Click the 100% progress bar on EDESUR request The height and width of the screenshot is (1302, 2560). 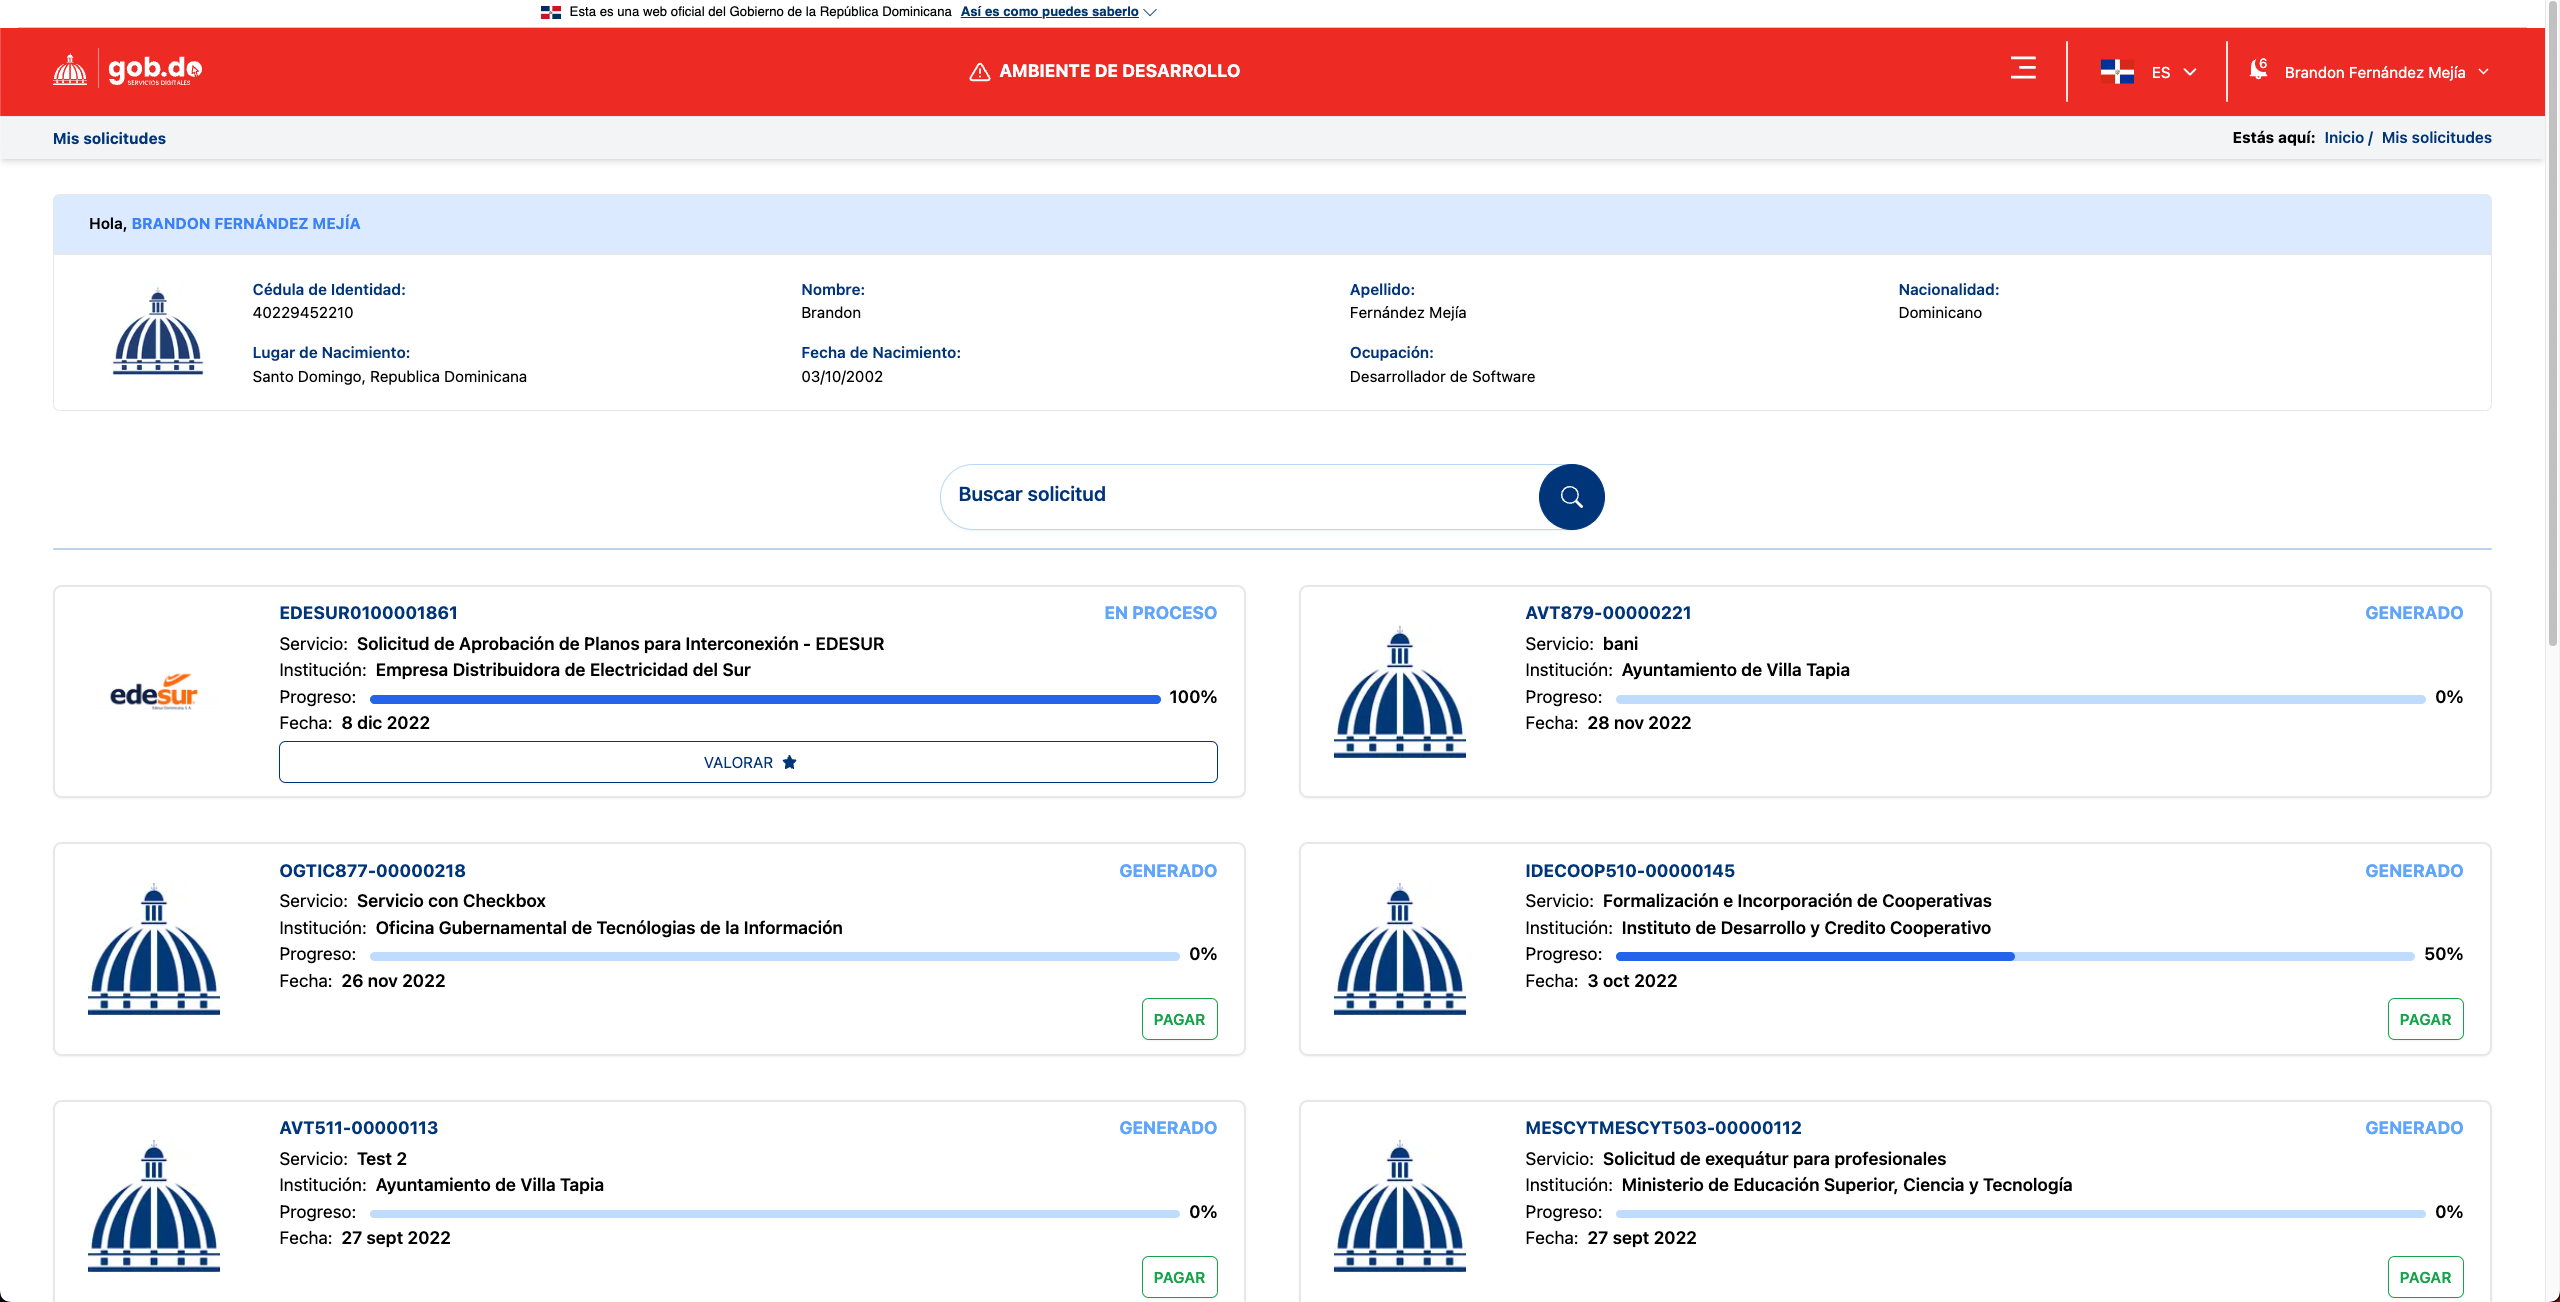tap(765, 699)
